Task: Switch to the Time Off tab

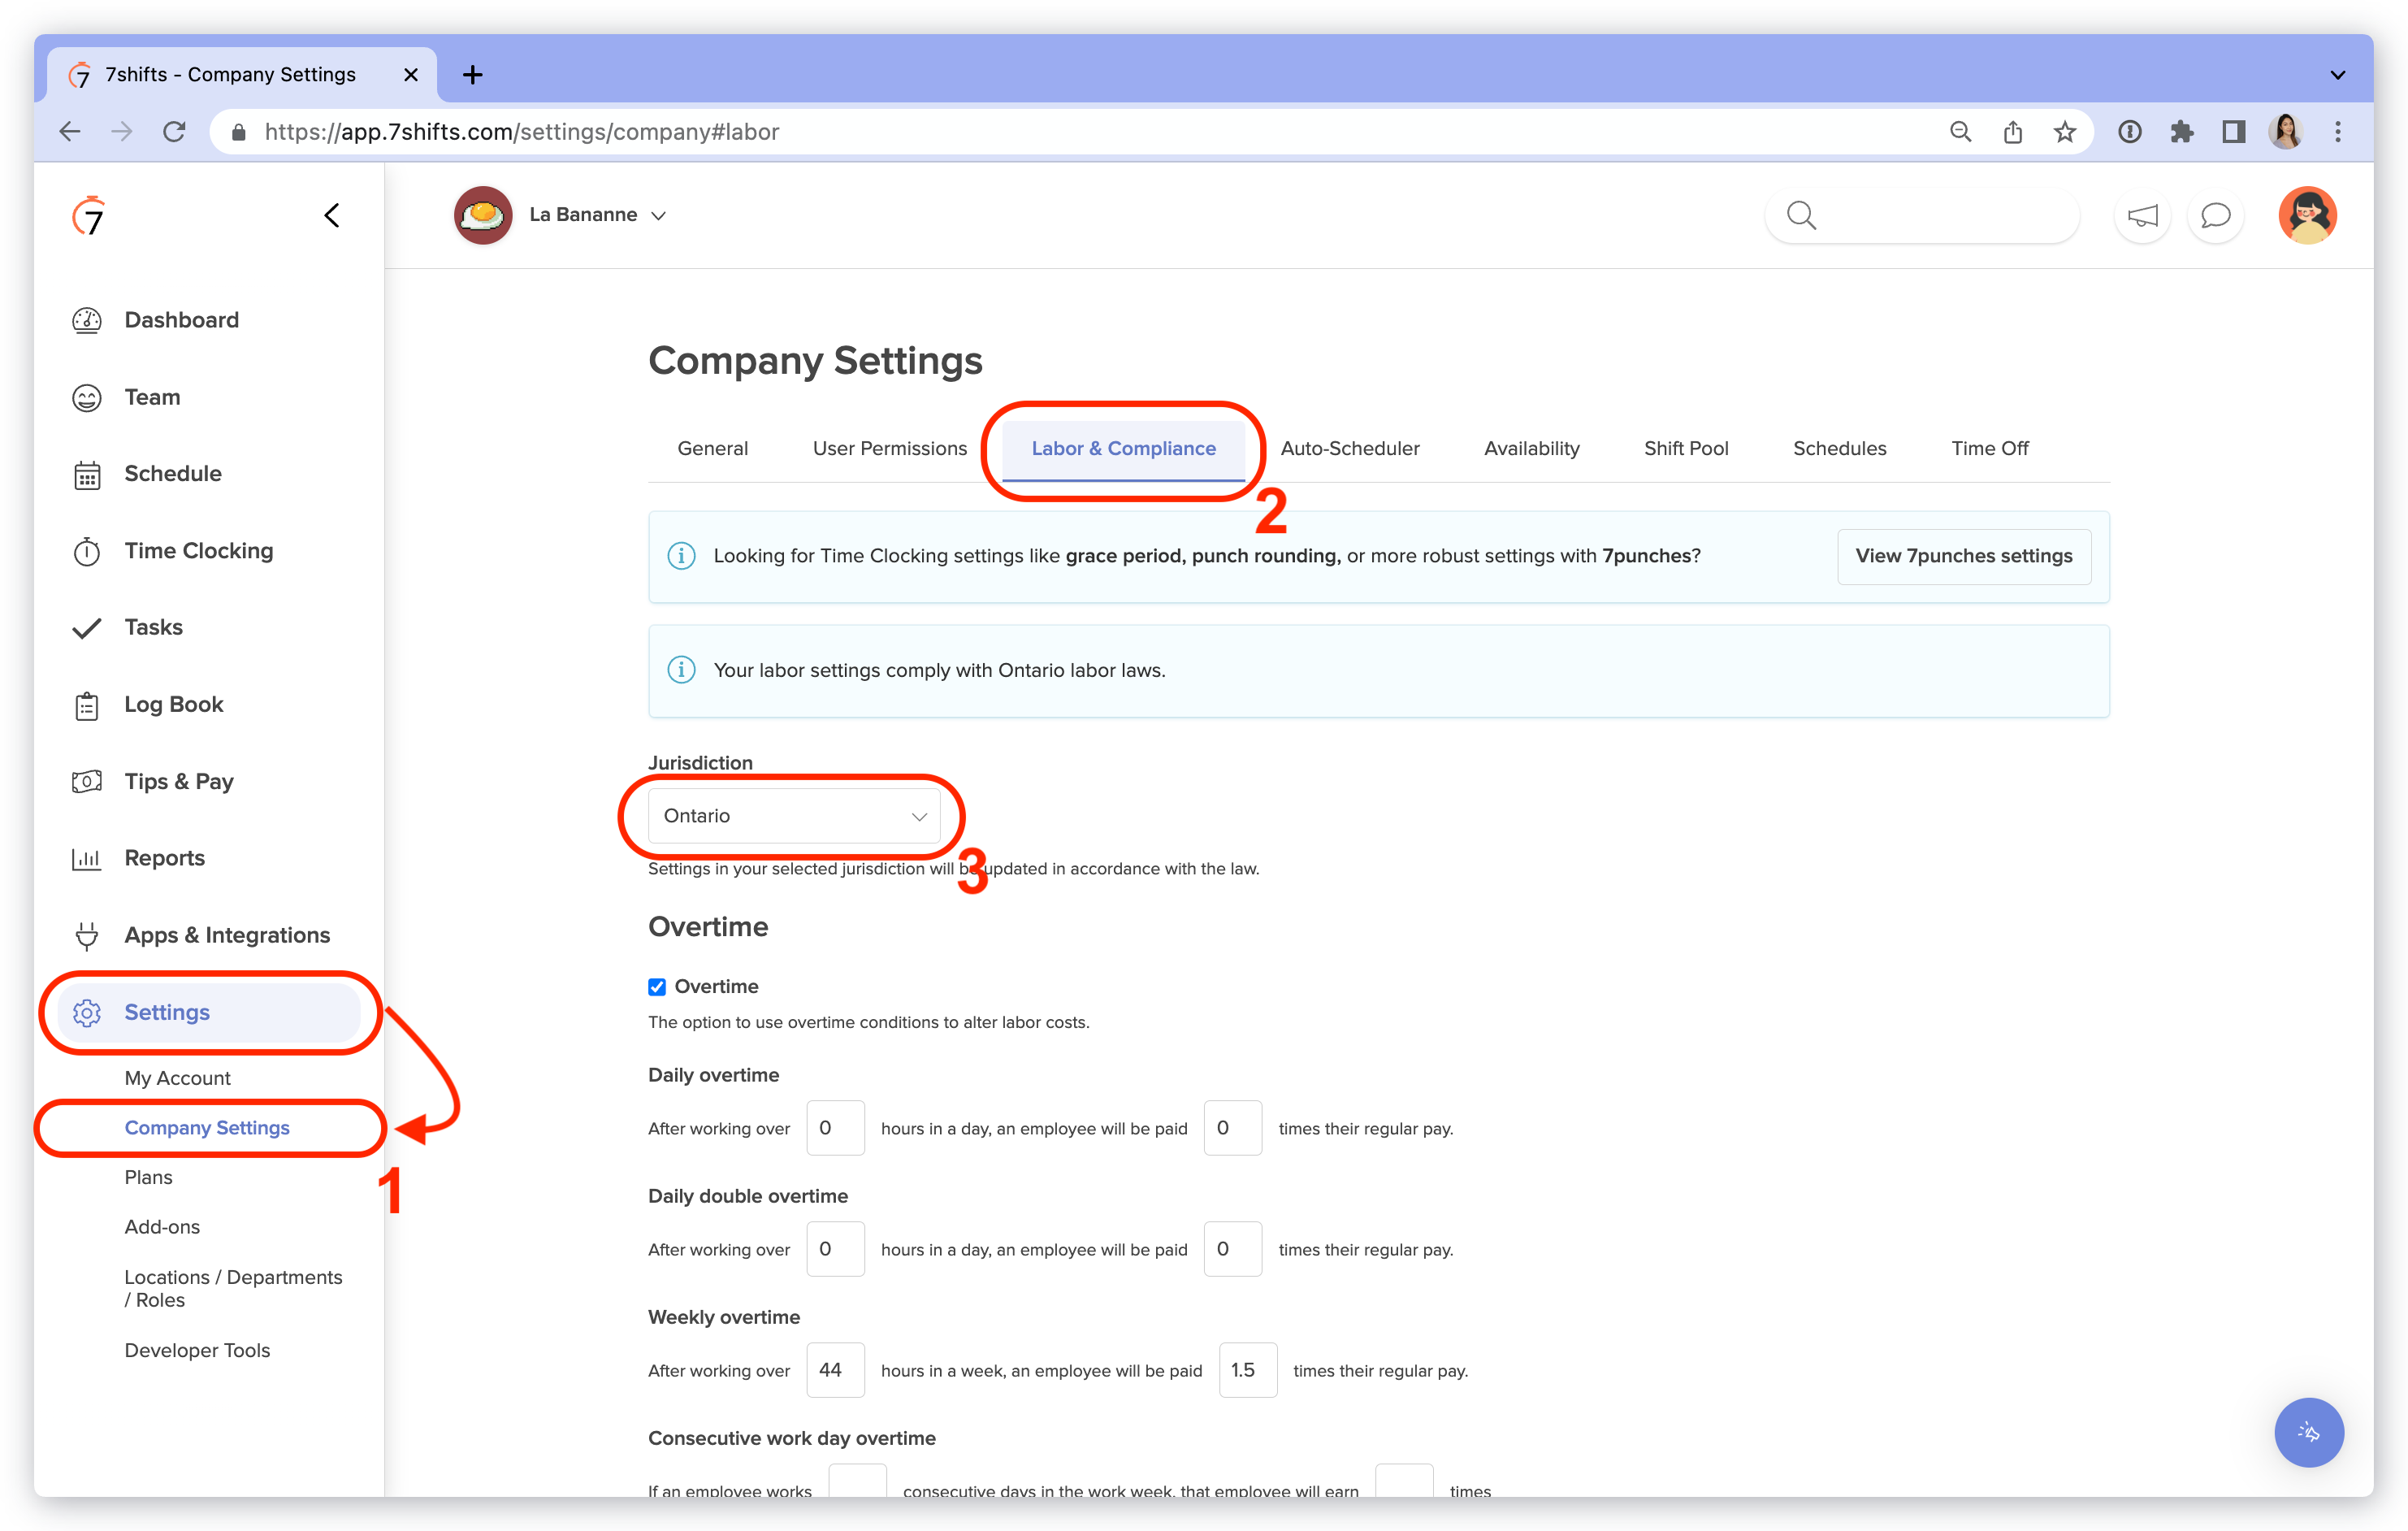Action: (1989, 449)
